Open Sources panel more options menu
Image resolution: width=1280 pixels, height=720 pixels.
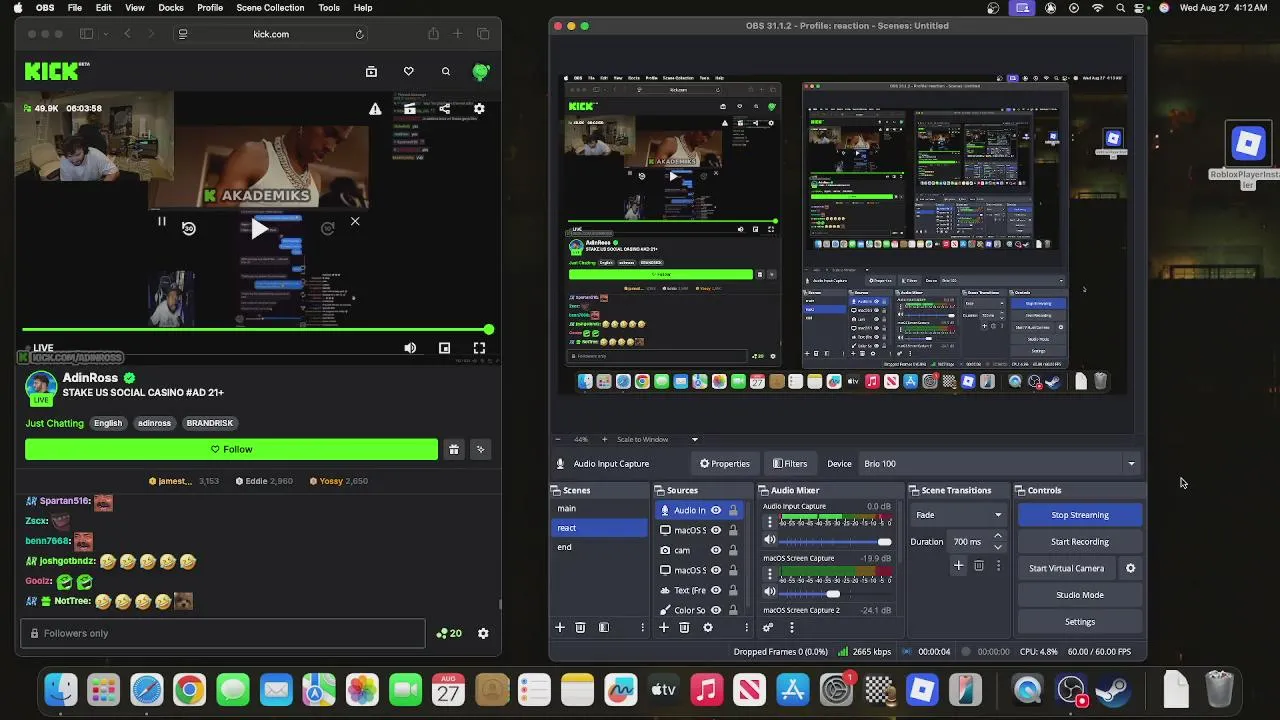(x=746, y=627)
